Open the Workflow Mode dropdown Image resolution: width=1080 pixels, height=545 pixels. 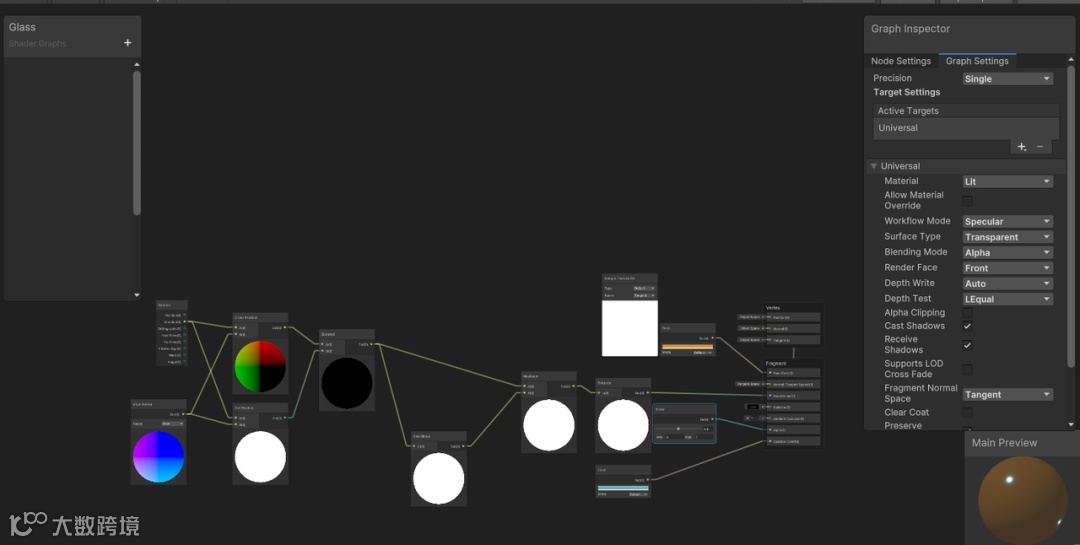click(x=1008, y=221)
